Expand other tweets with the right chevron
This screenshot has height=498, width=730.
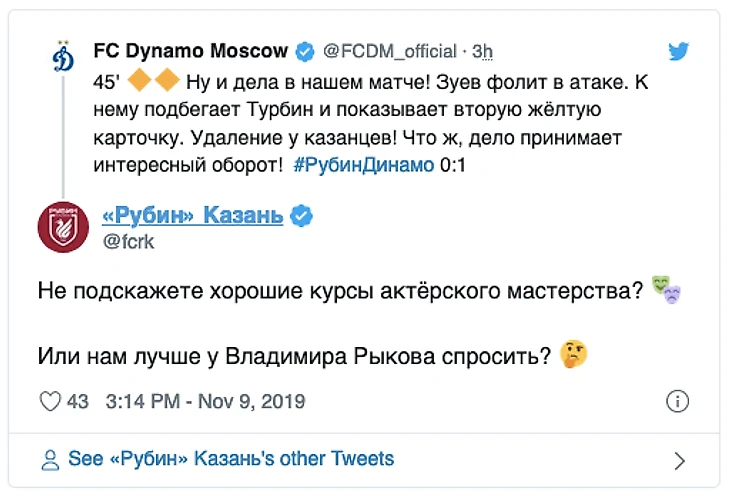tap(679, 461)
